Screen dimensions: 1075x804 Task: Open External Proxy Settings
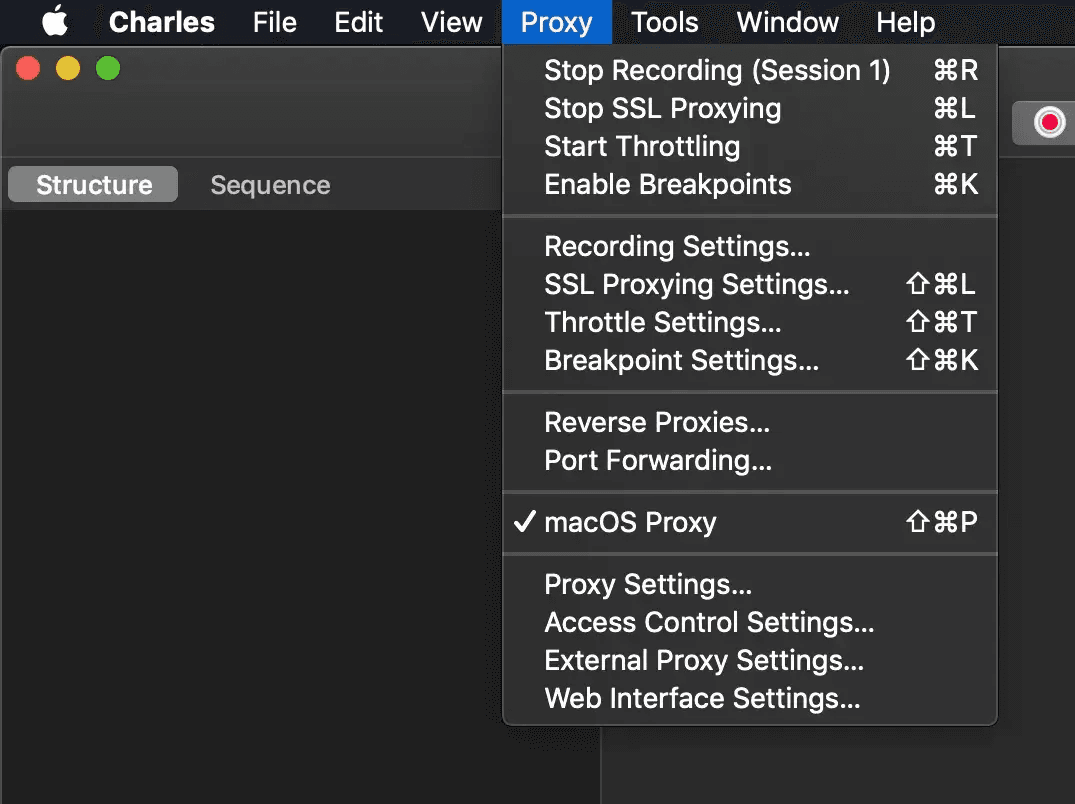point(704,660)
